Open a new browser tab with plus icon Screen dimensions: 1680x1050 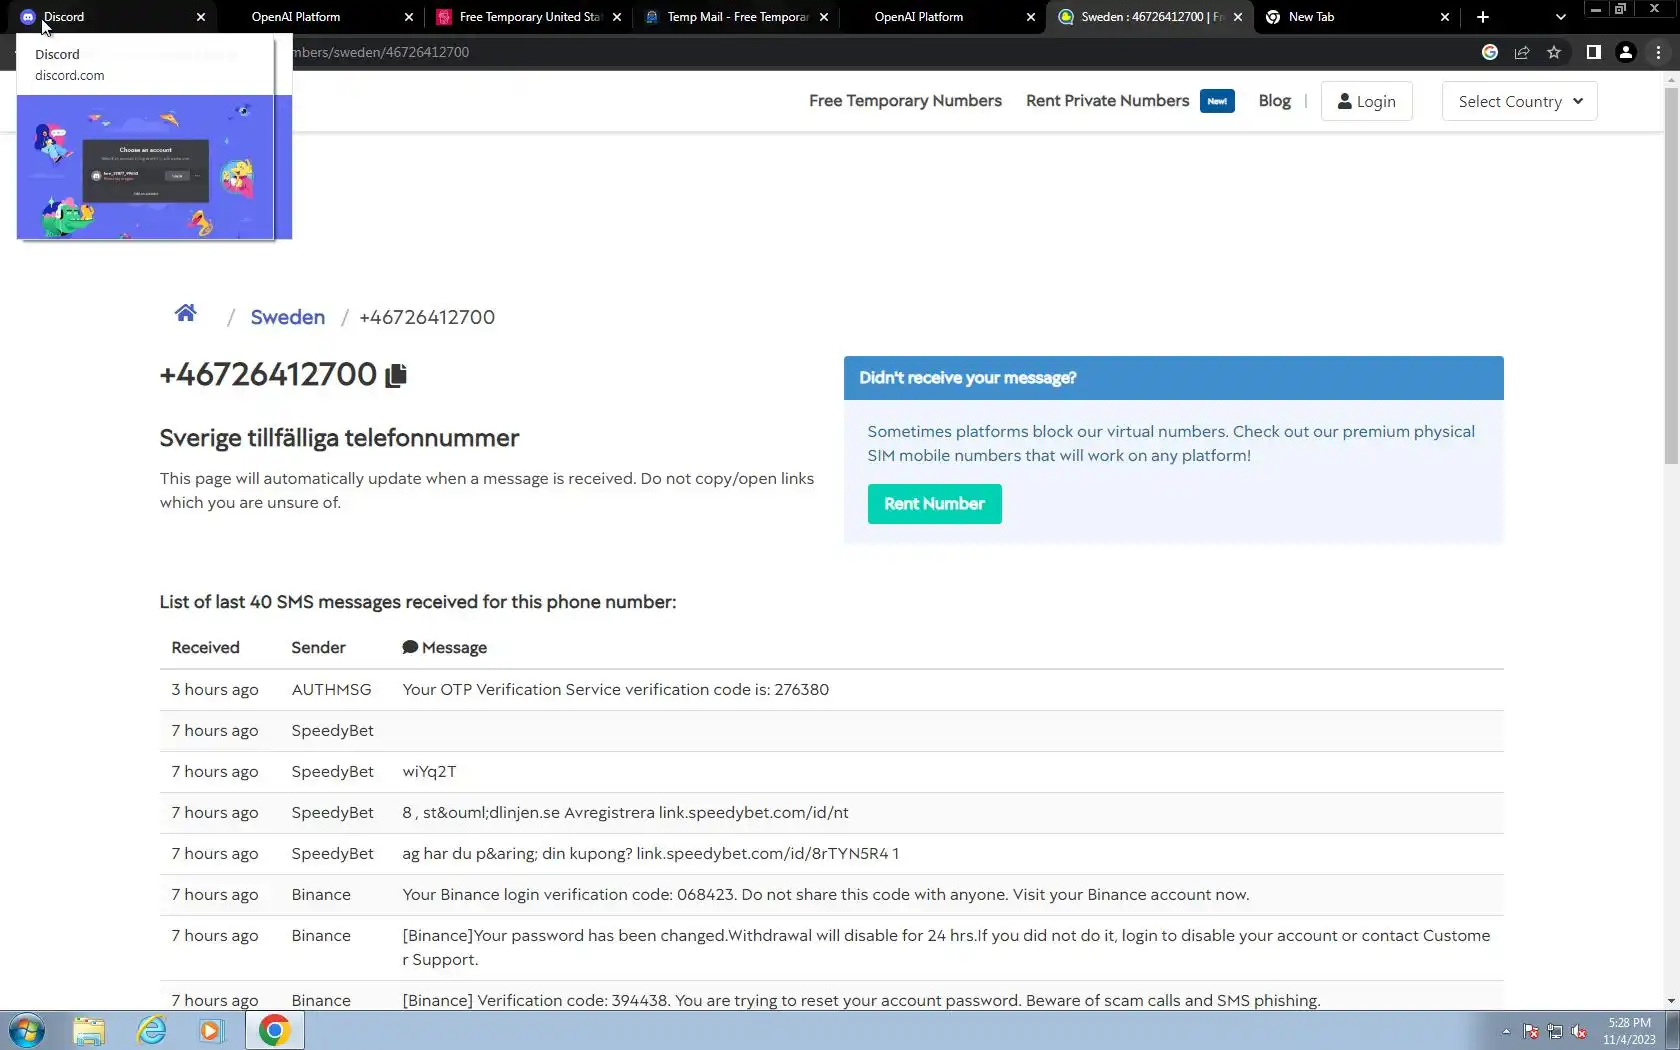[x=1483, y=17]
